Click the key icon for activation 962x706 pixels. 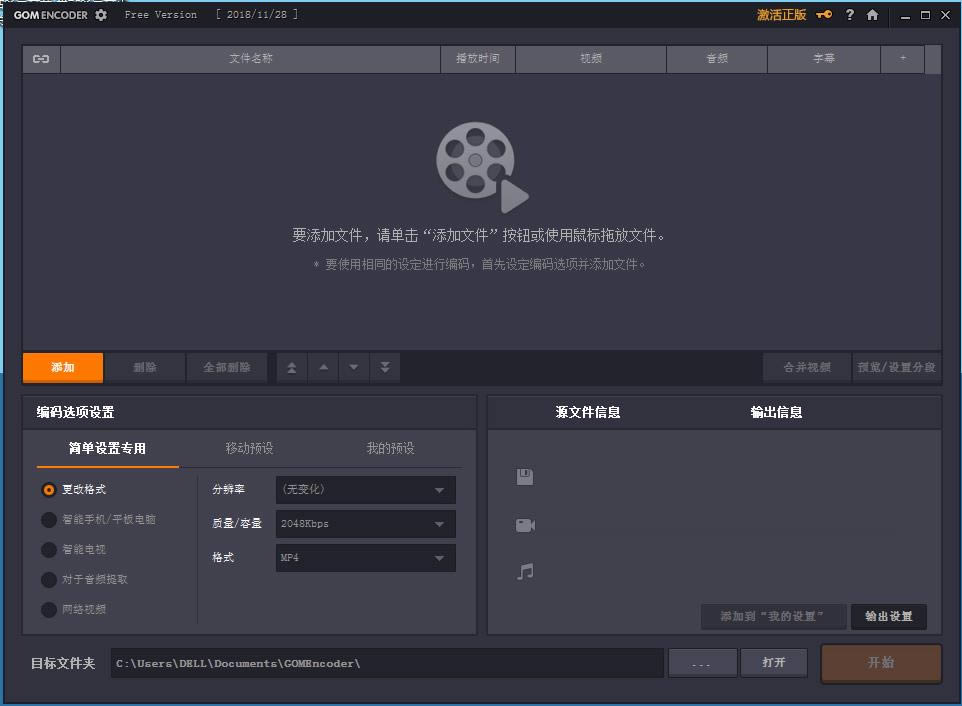tap(824, 15)
